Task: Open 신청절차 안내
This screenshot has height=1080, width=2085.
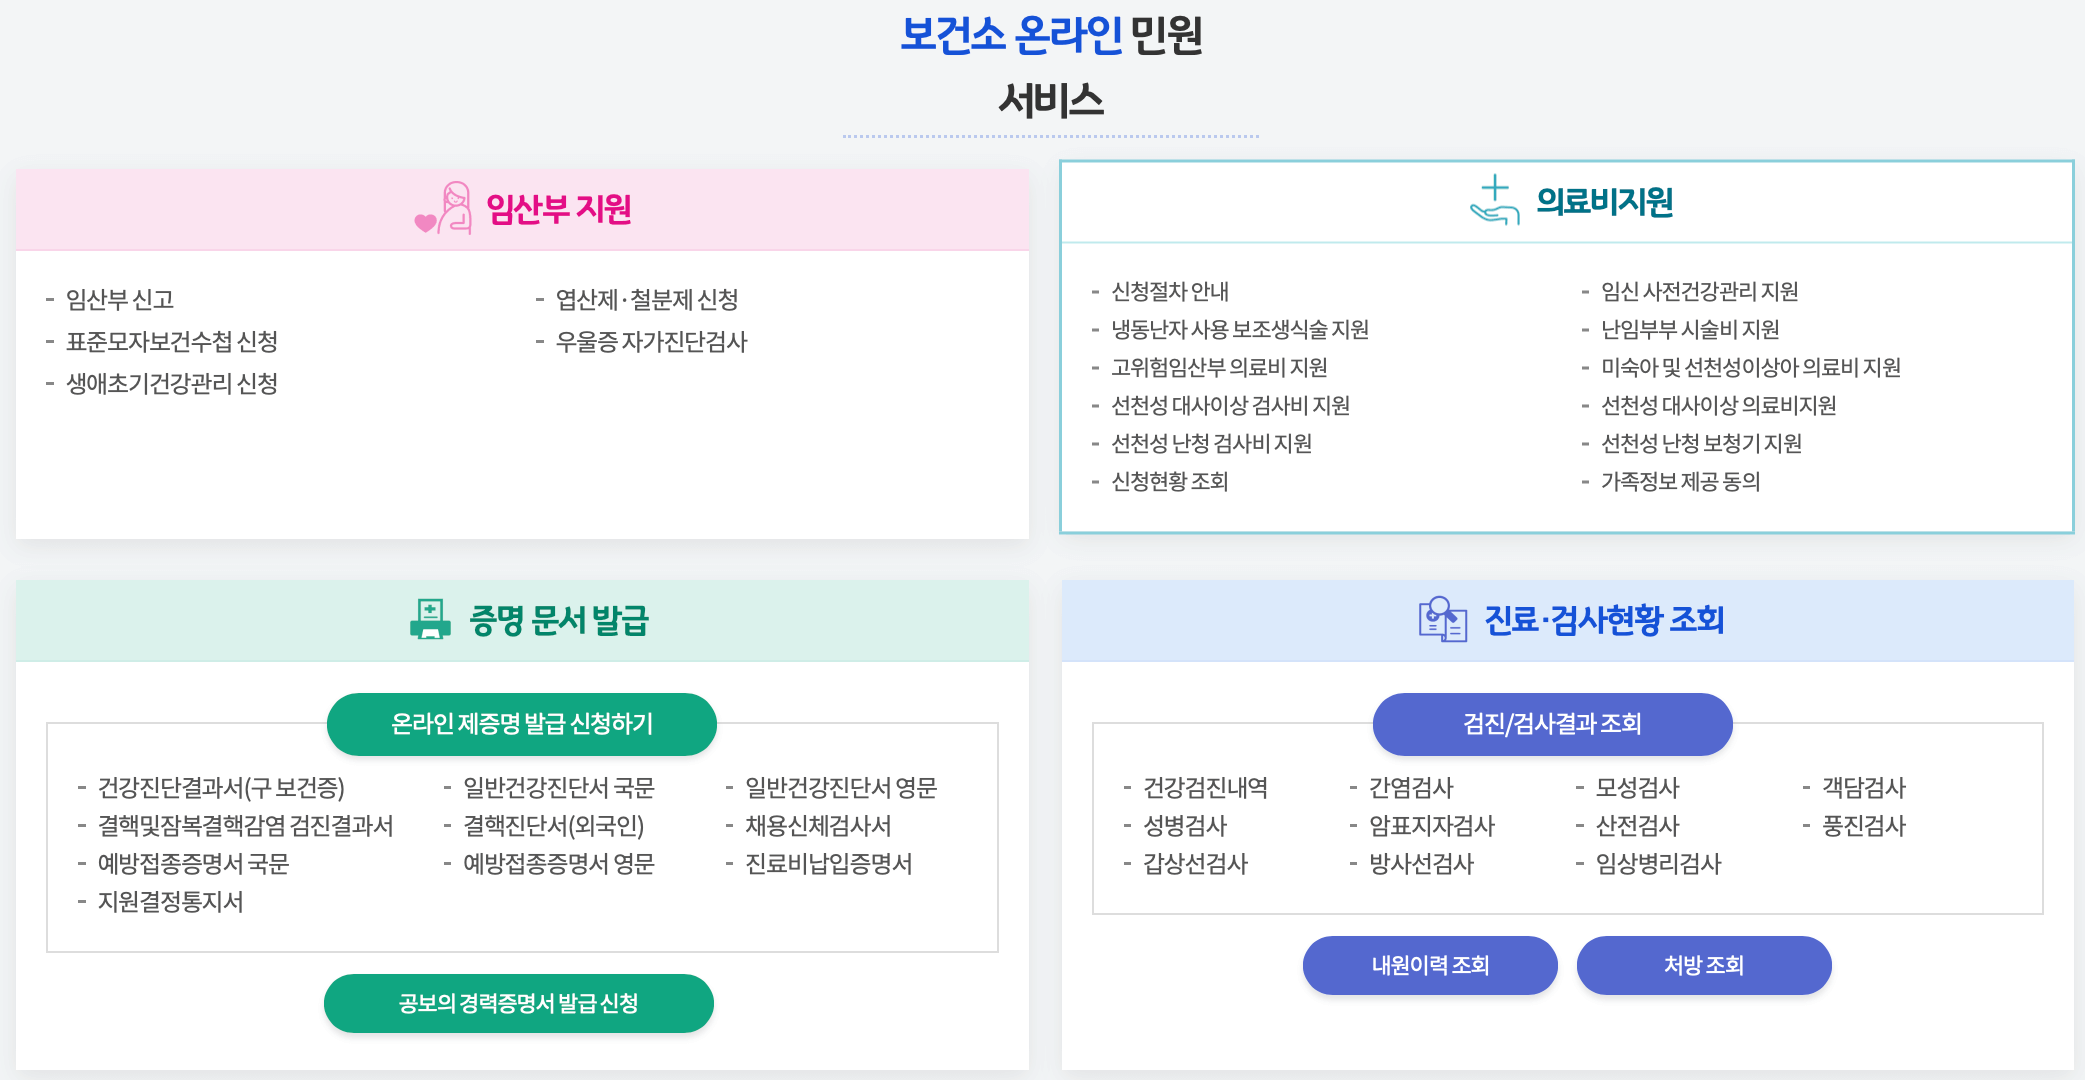Action: click(1173, 291)
